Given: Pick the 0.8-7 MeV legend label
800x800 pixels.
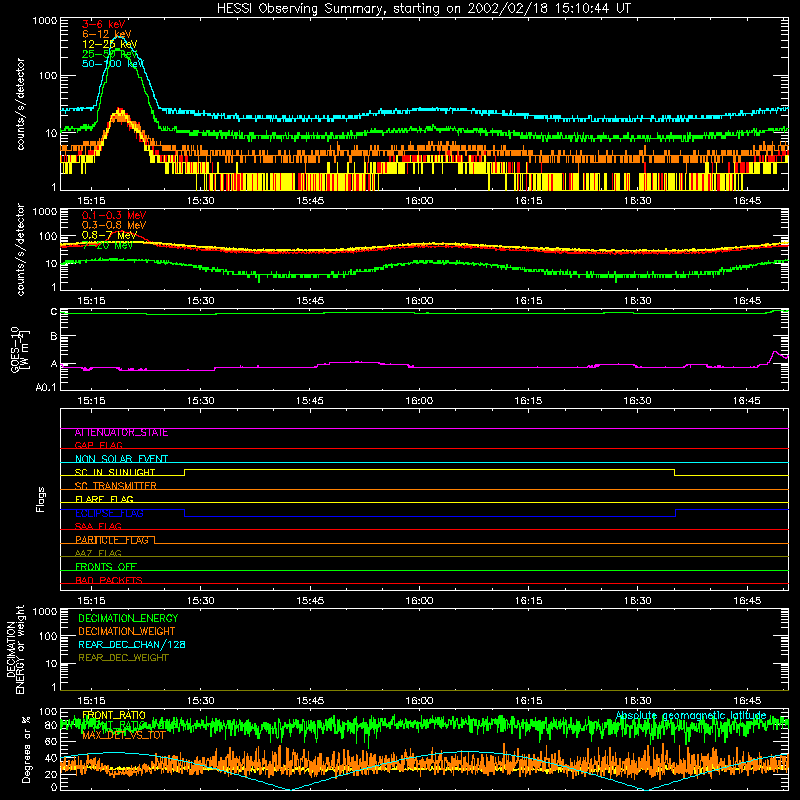Looking at the screenshot, I should [109, 235].
